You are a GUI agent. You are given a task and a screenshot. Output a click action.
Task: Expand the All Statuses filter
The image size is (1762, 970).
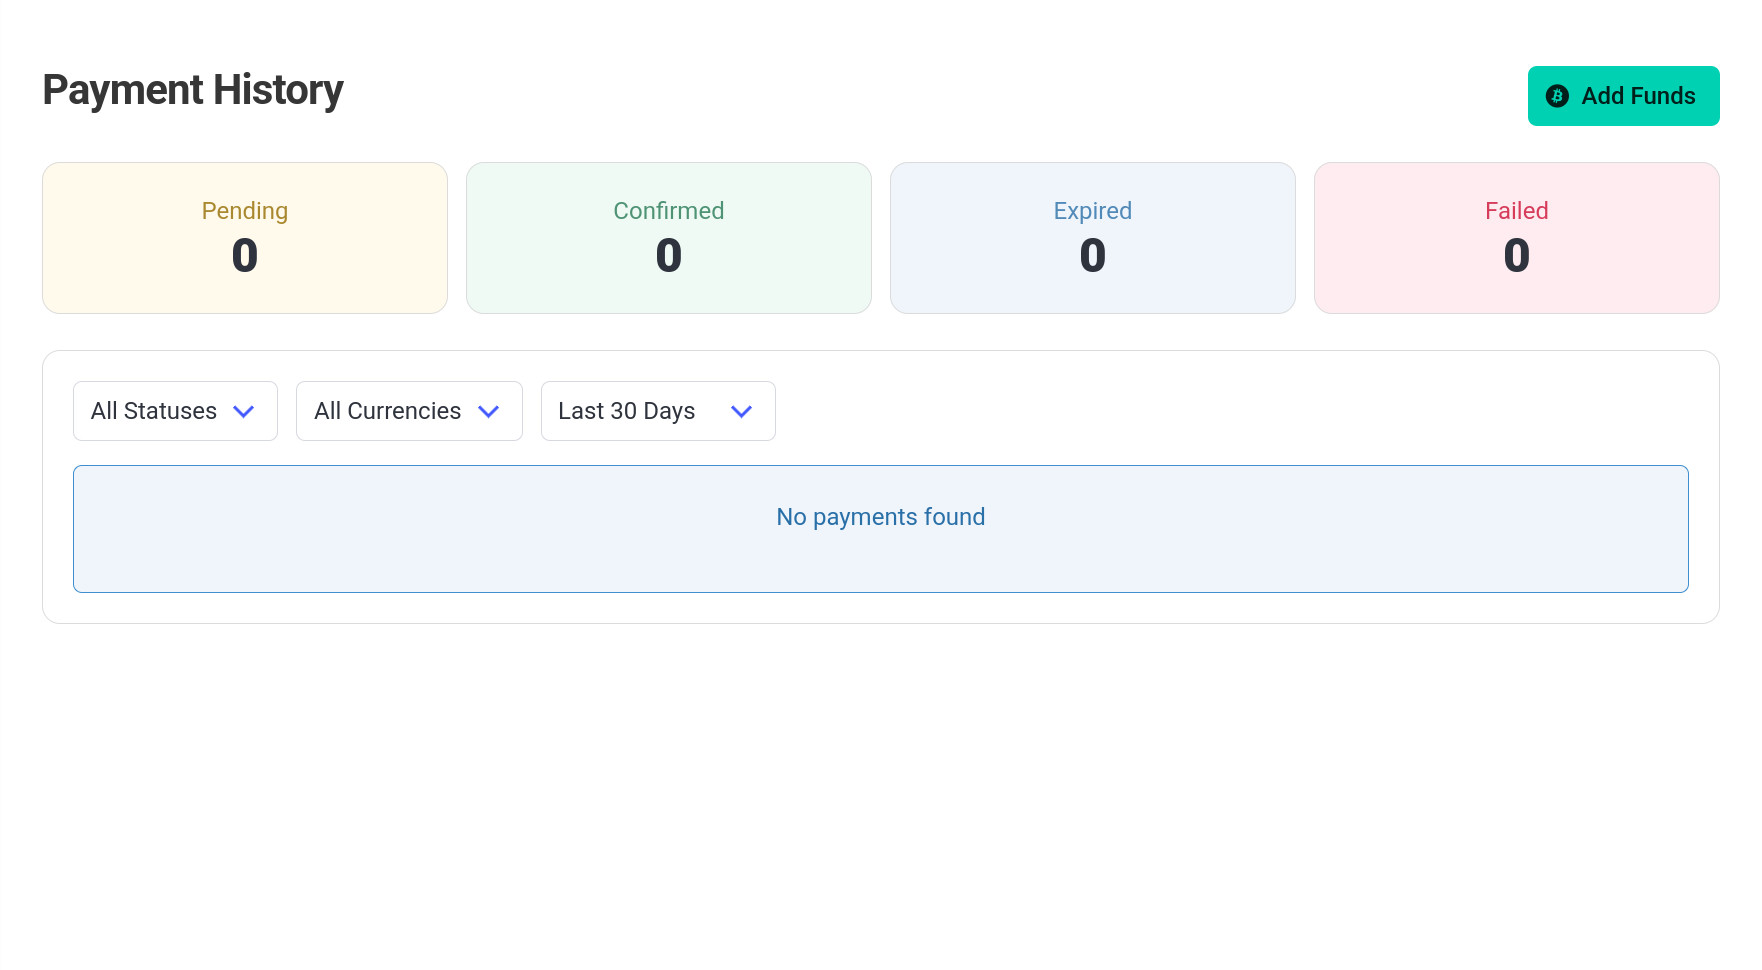click(175, 411)
